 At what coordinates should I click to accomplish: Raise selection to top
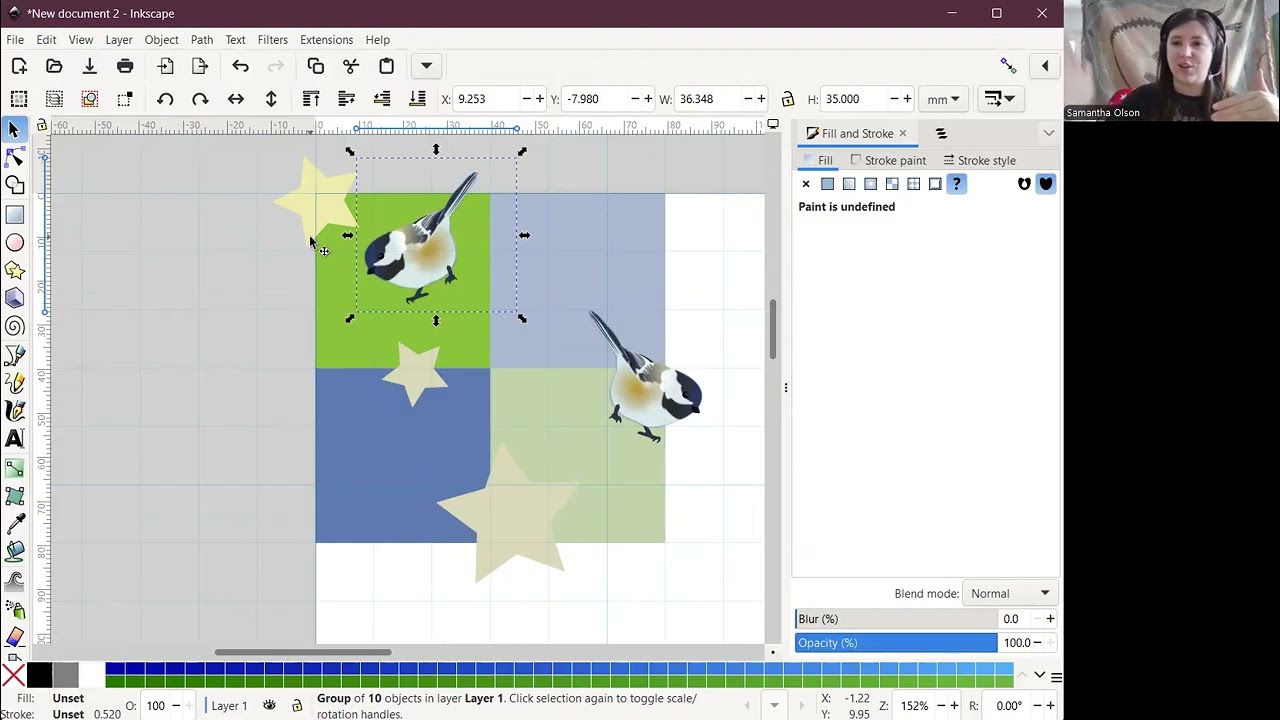[311, 99]
